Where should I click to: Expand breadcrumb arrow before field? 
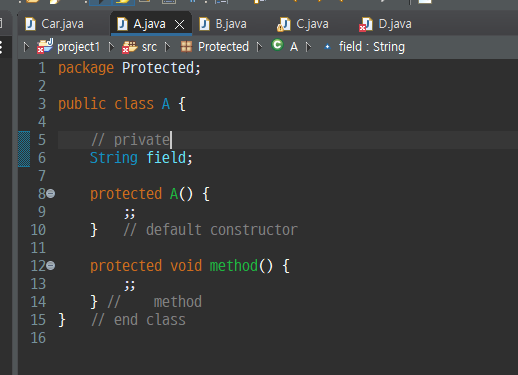[x=309, y=47]
